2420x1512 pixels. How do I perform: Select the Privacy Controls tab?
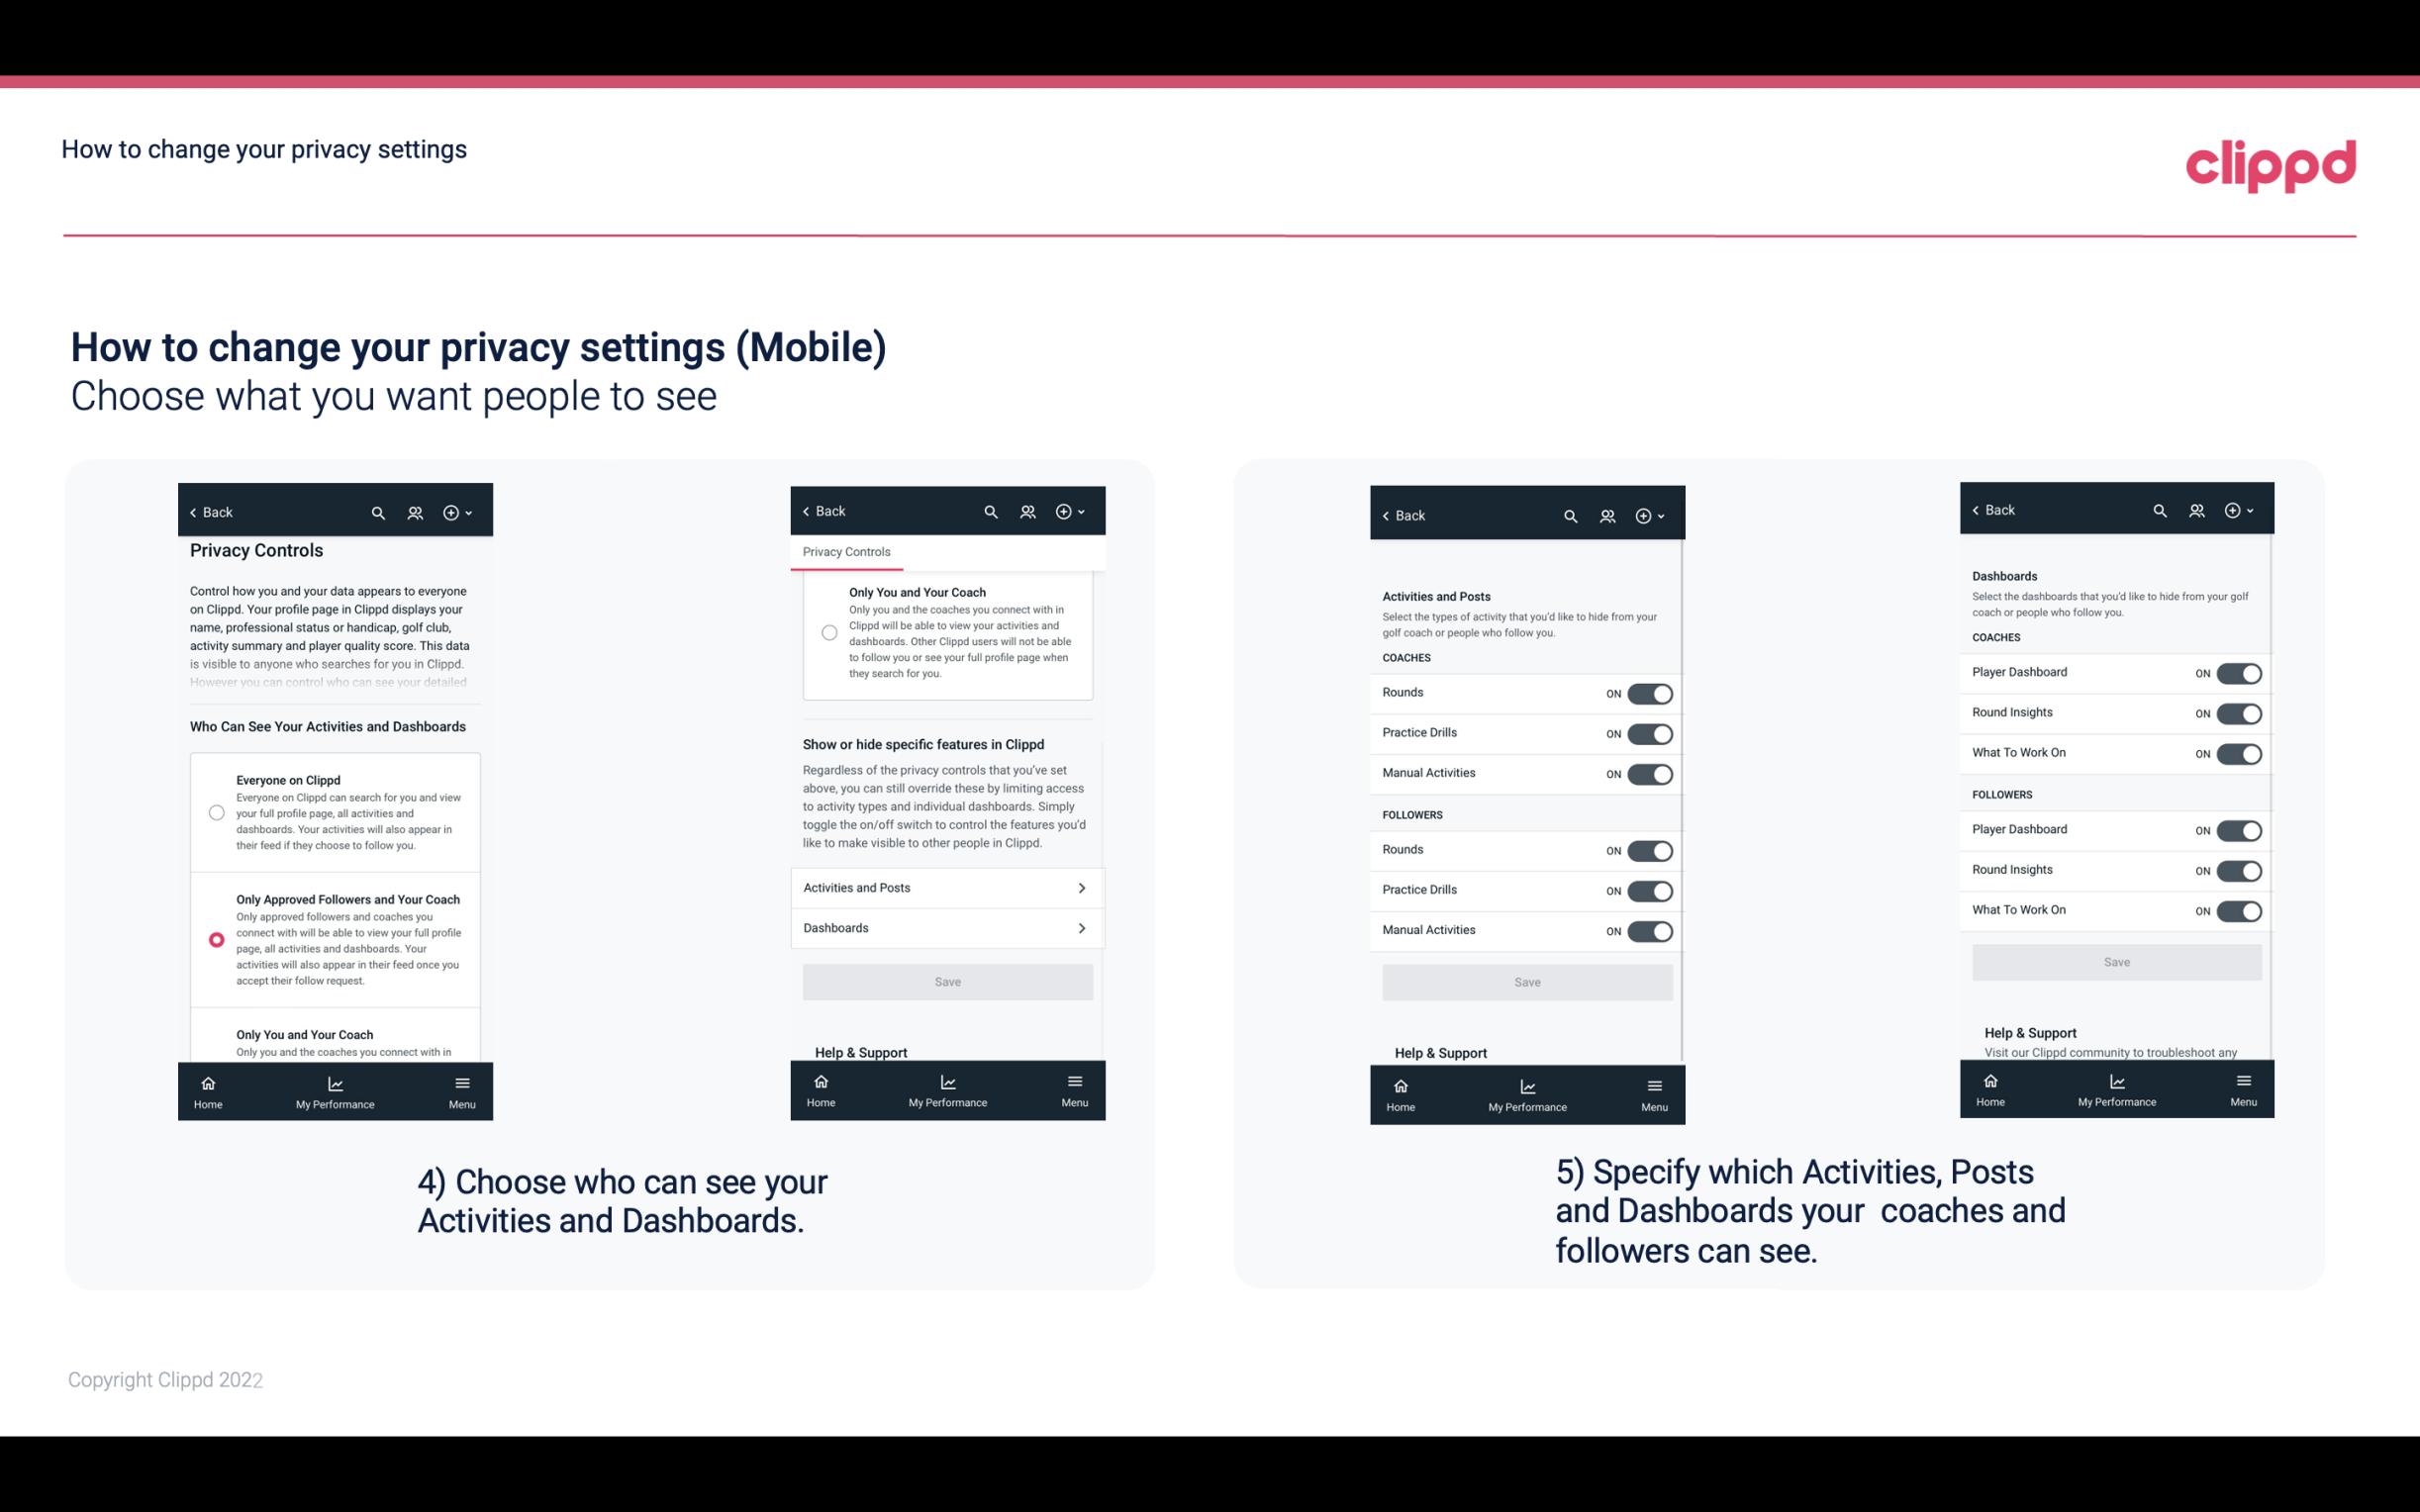(x=848, y=552)
